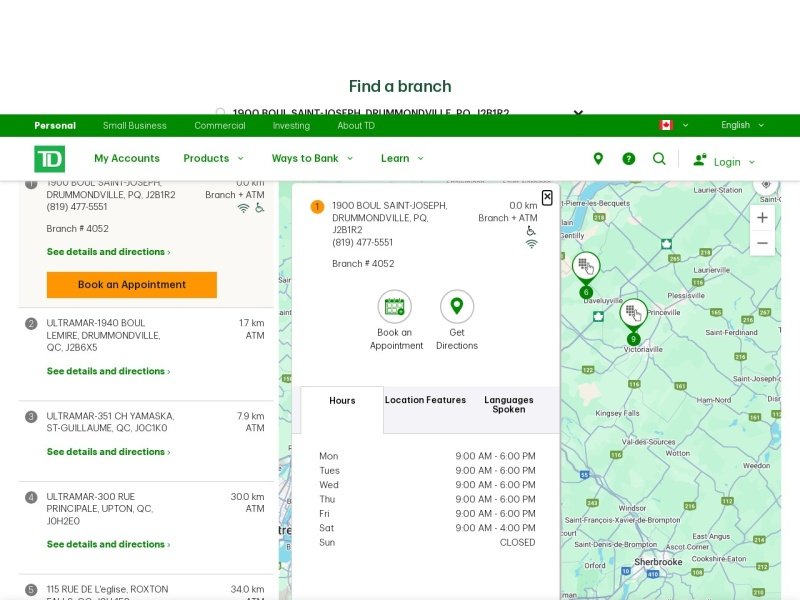Go to Commercial section
Image resolution: width=800 pixels, height=600 pixels.
(x=220, y=126)
